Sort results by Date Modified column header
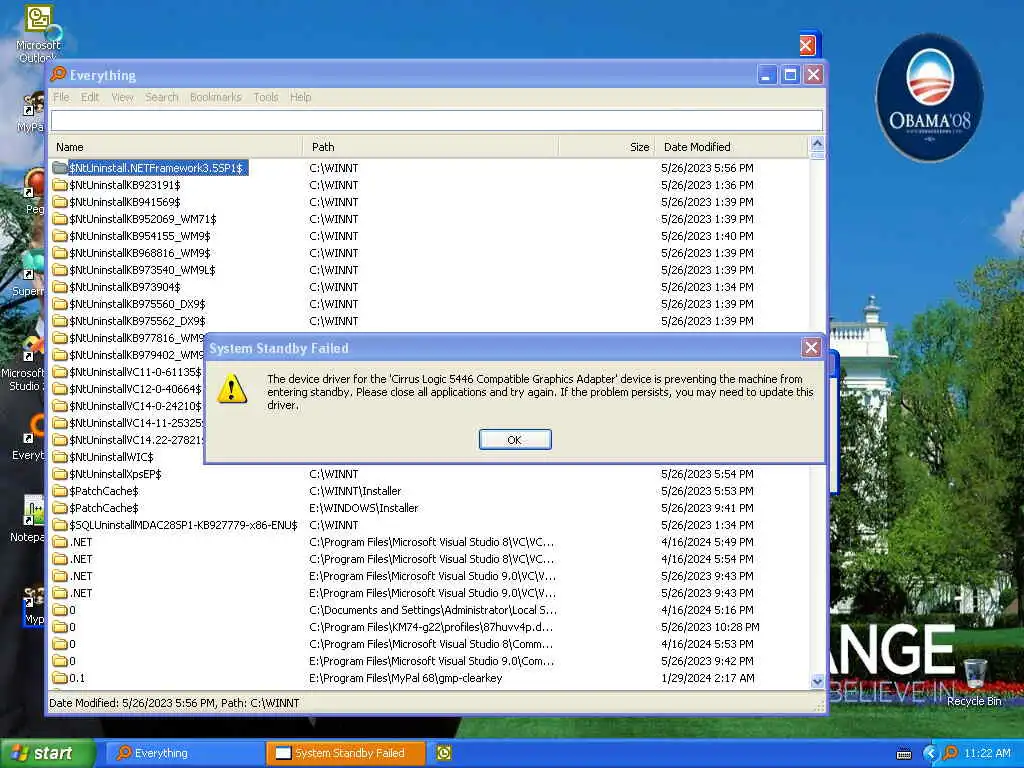This screenshot has width=1024, height=768. (731, 147)
